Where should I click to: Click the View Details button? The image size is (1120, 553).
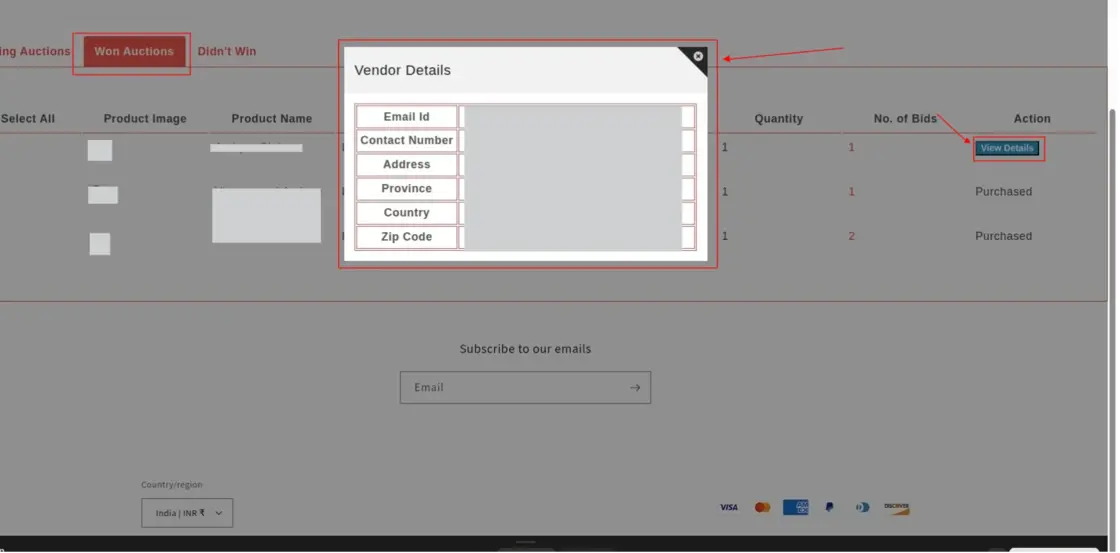pos(1006,148)
